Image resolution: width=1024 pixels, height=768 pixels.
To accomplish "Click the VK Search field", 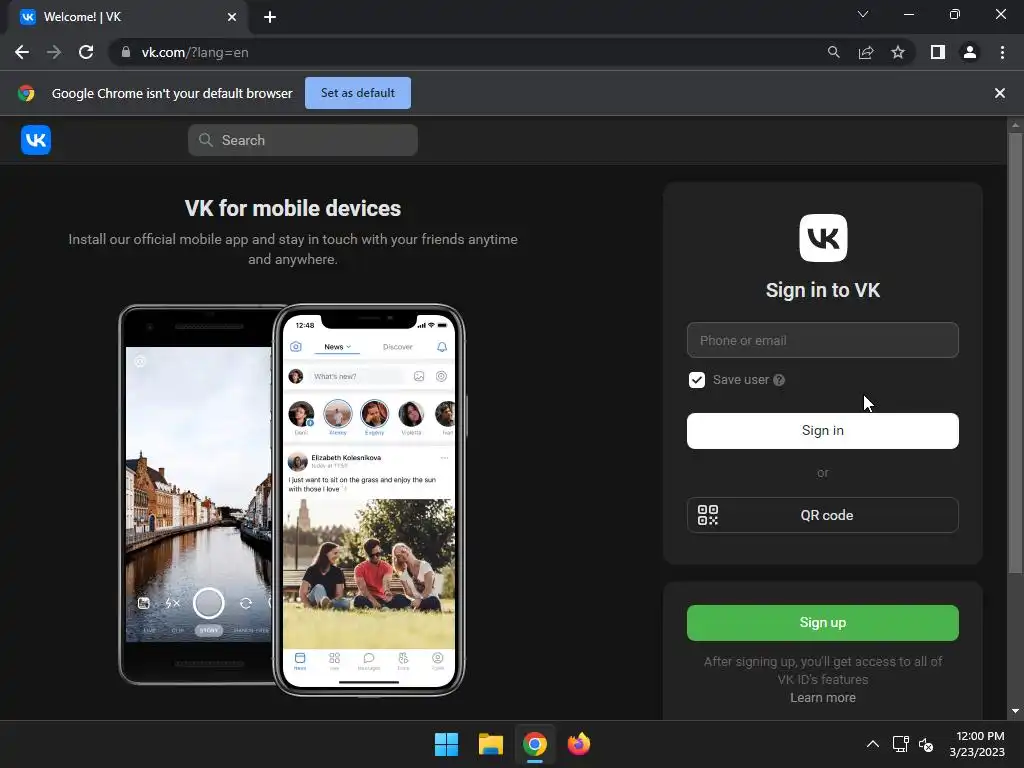I will tap(303, 140).
